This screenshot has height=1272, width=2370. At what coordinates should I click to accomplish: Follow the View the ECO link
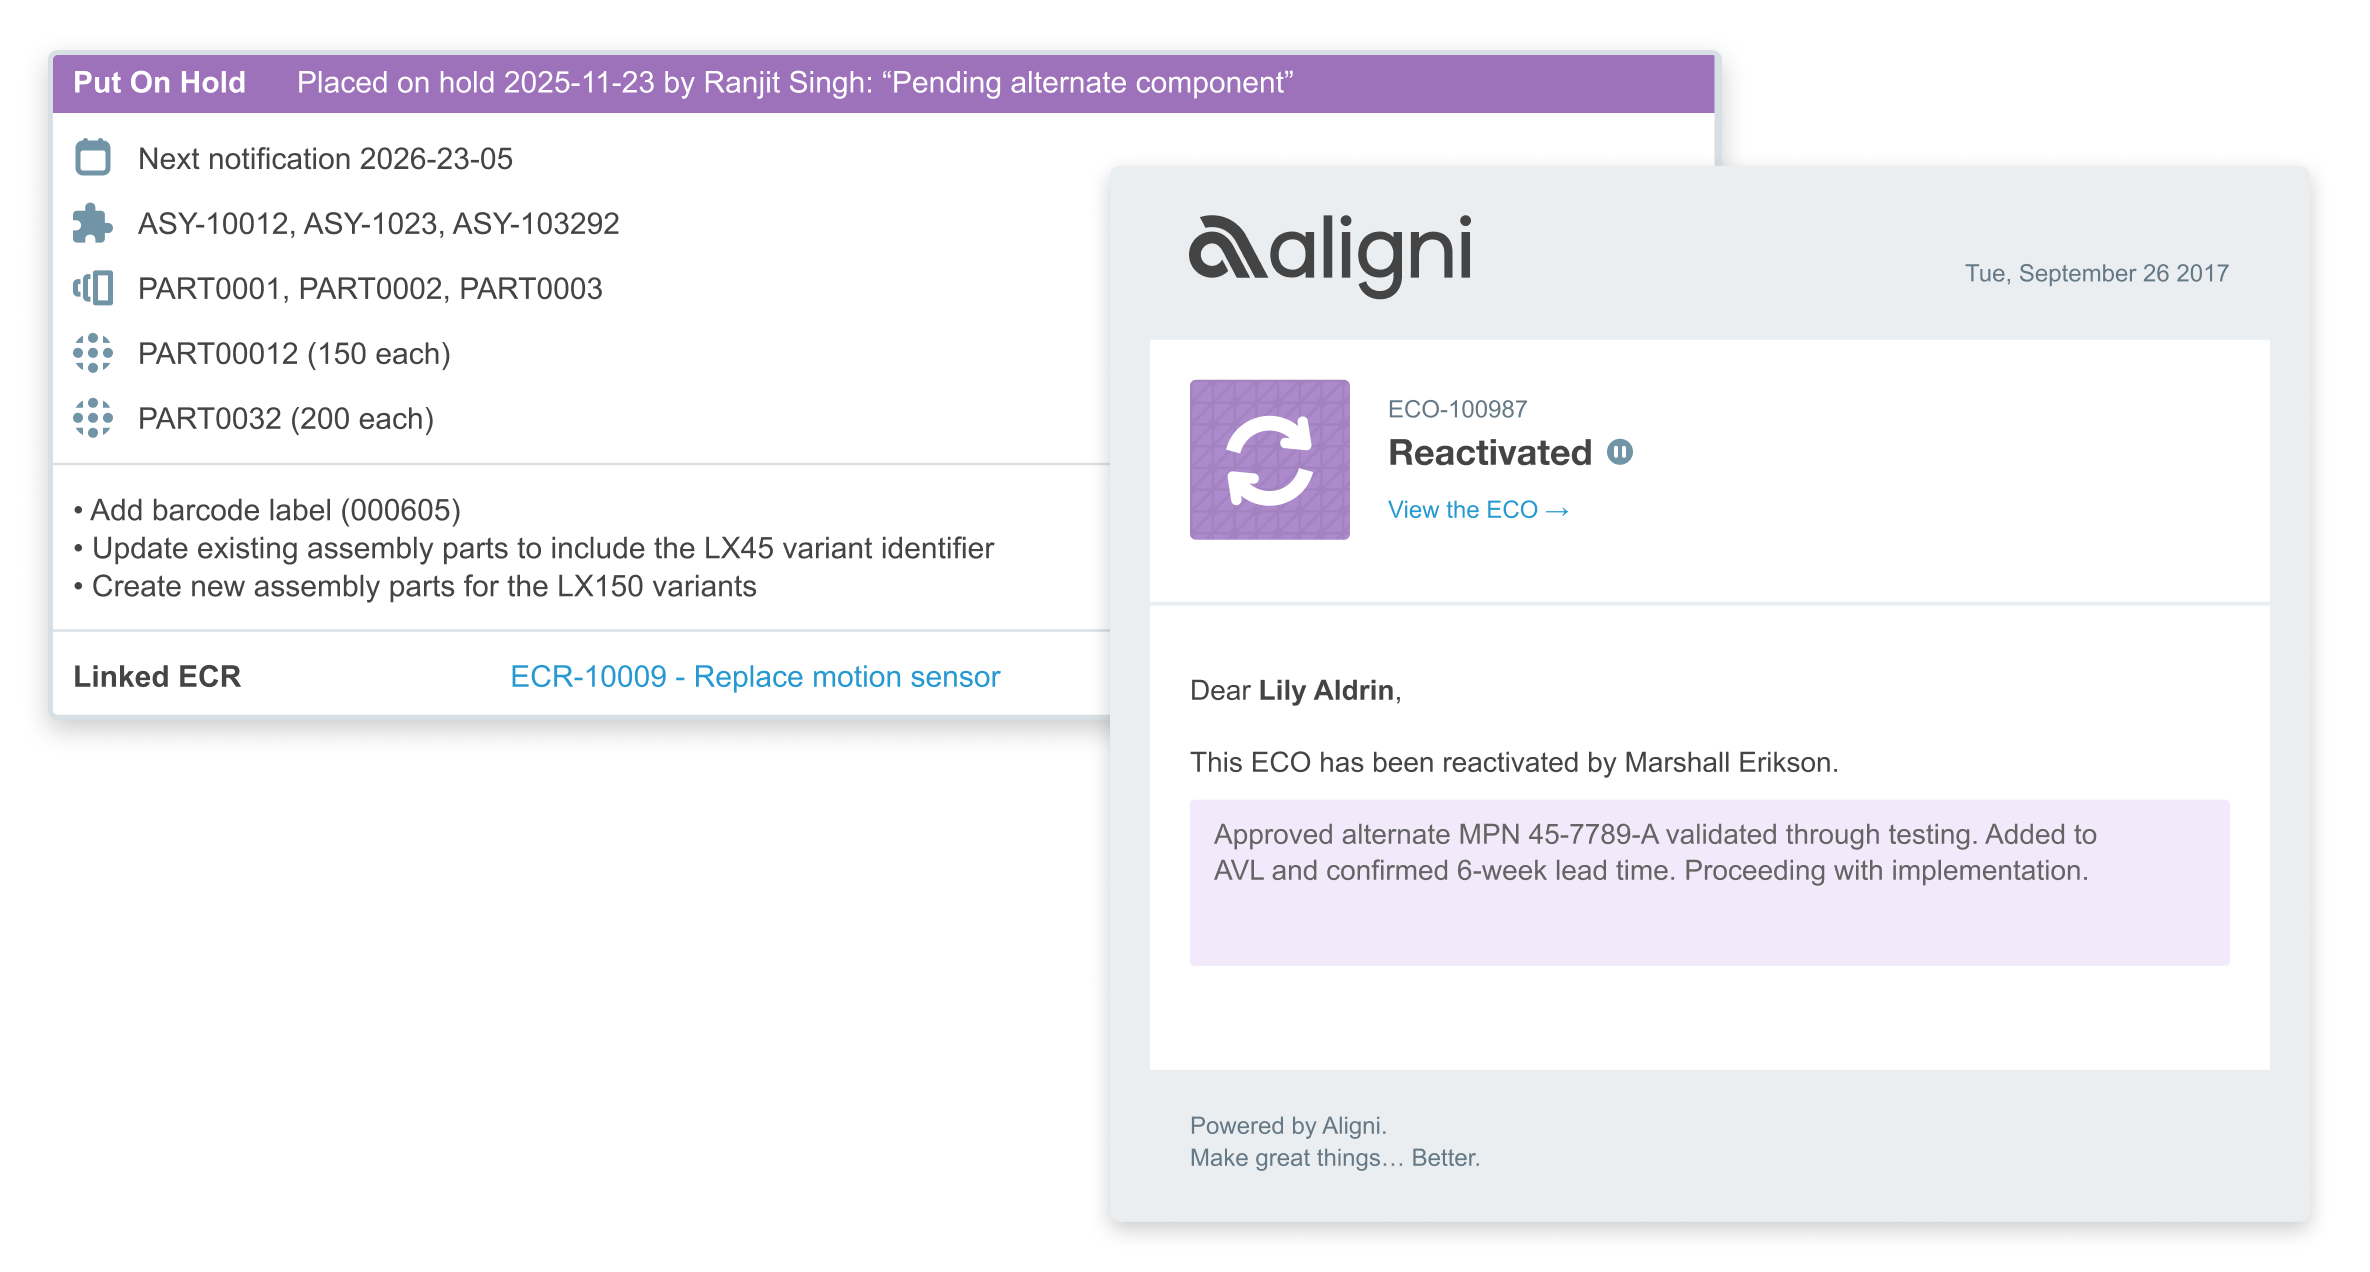pyautogui.click(x=1477, y=510)
